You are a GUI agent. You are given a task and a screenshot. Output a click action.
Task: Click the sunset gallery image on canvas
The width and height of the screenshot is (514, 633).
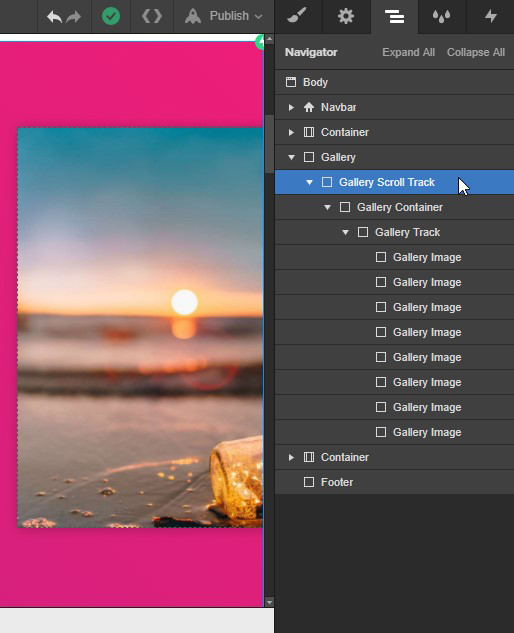tap(140, 327)
